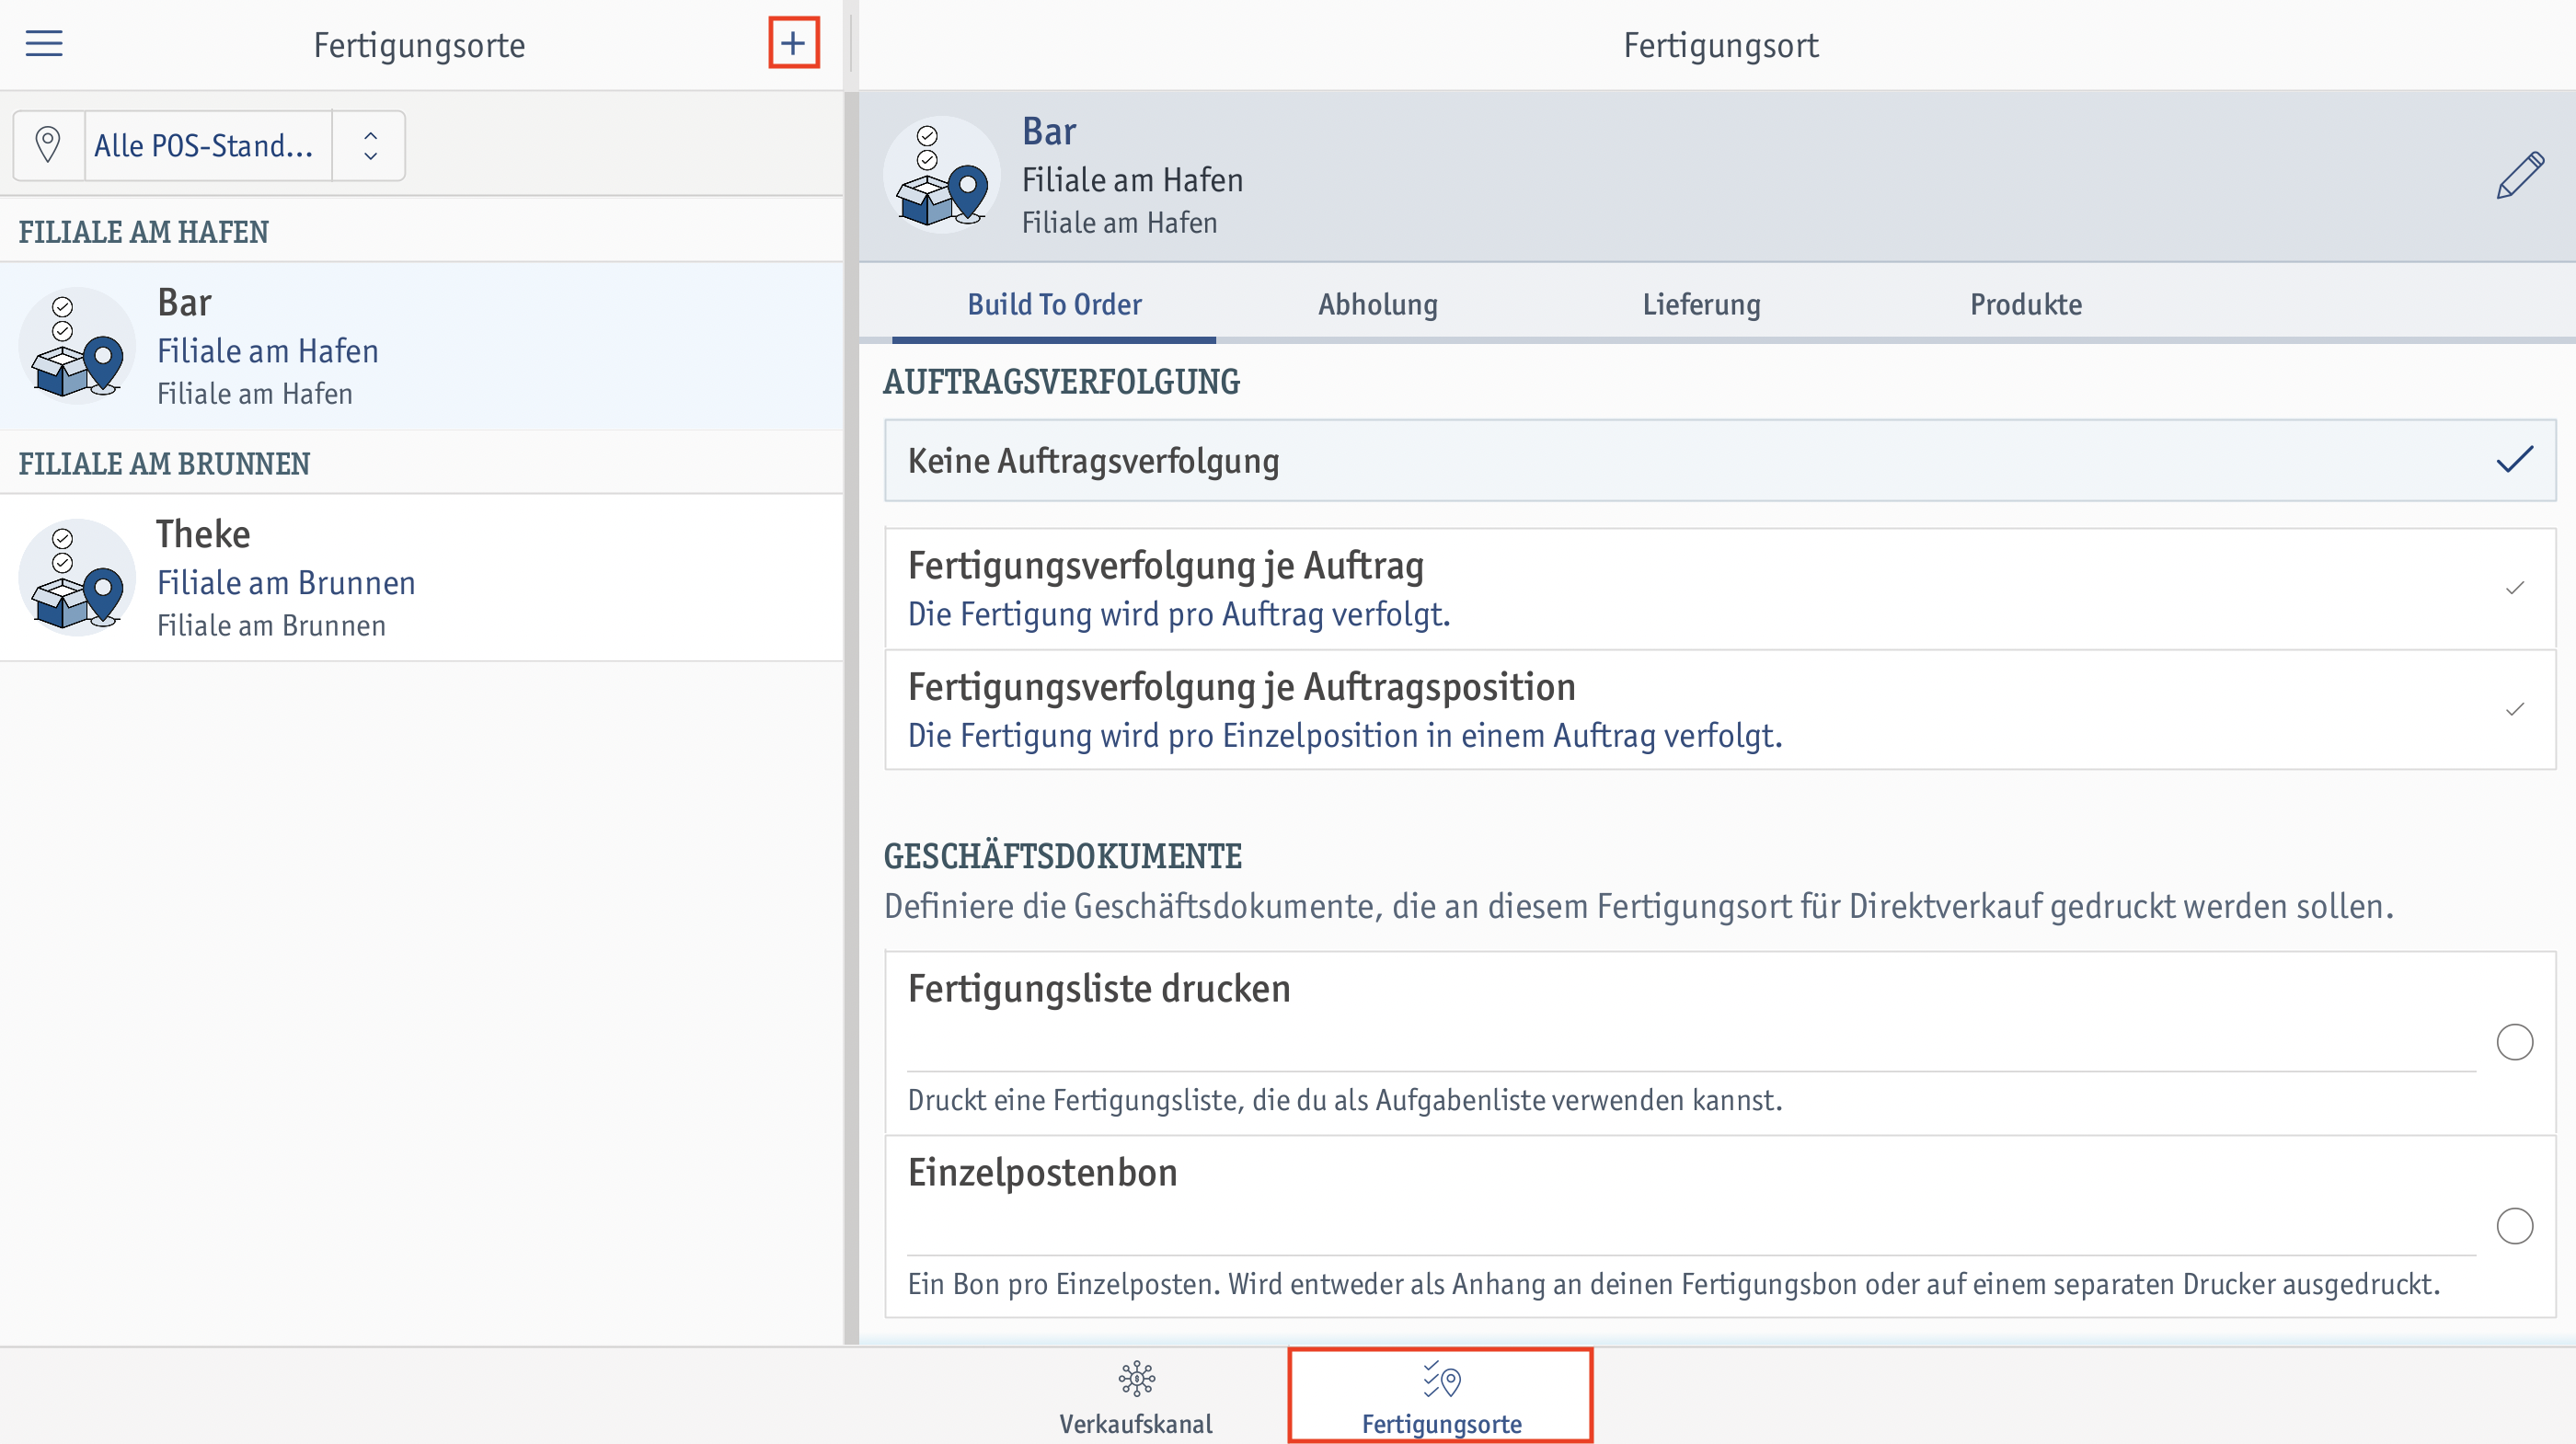Select Fertigungsverfolgung je Auftrag option

(1718, 586)
